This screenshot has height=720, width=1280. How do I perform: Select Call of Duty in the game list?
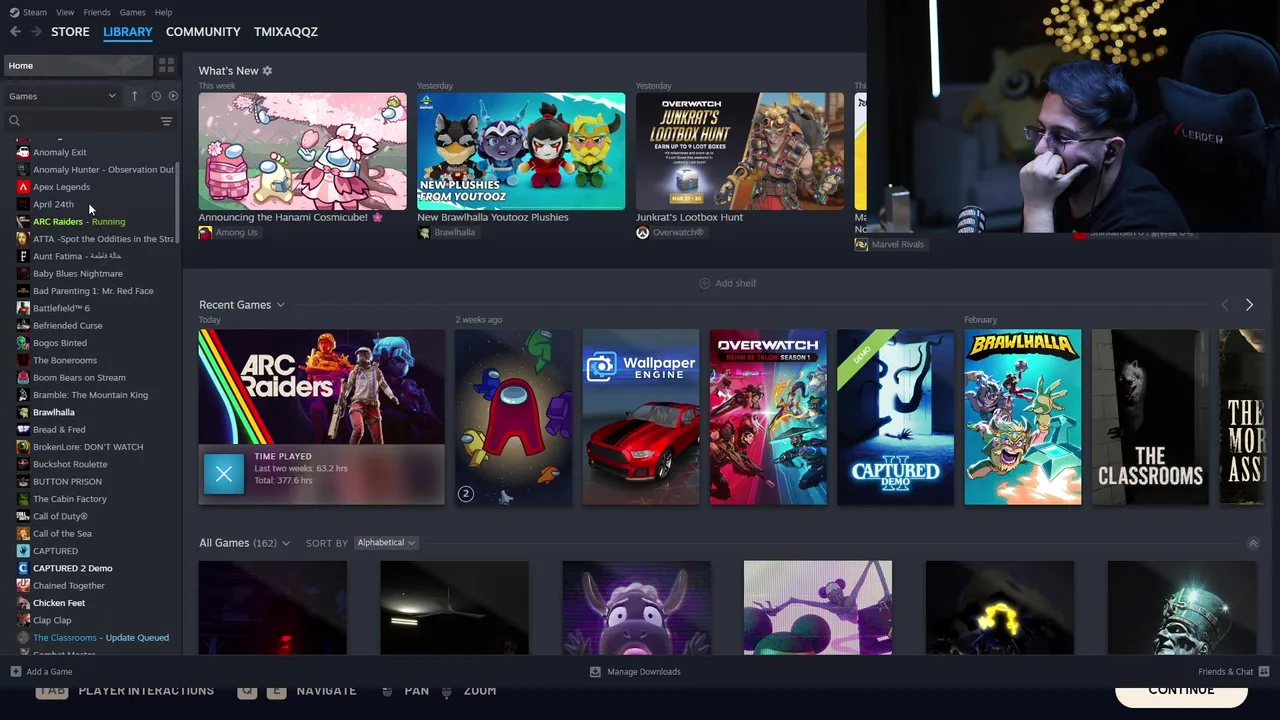[x=60, y=516]
